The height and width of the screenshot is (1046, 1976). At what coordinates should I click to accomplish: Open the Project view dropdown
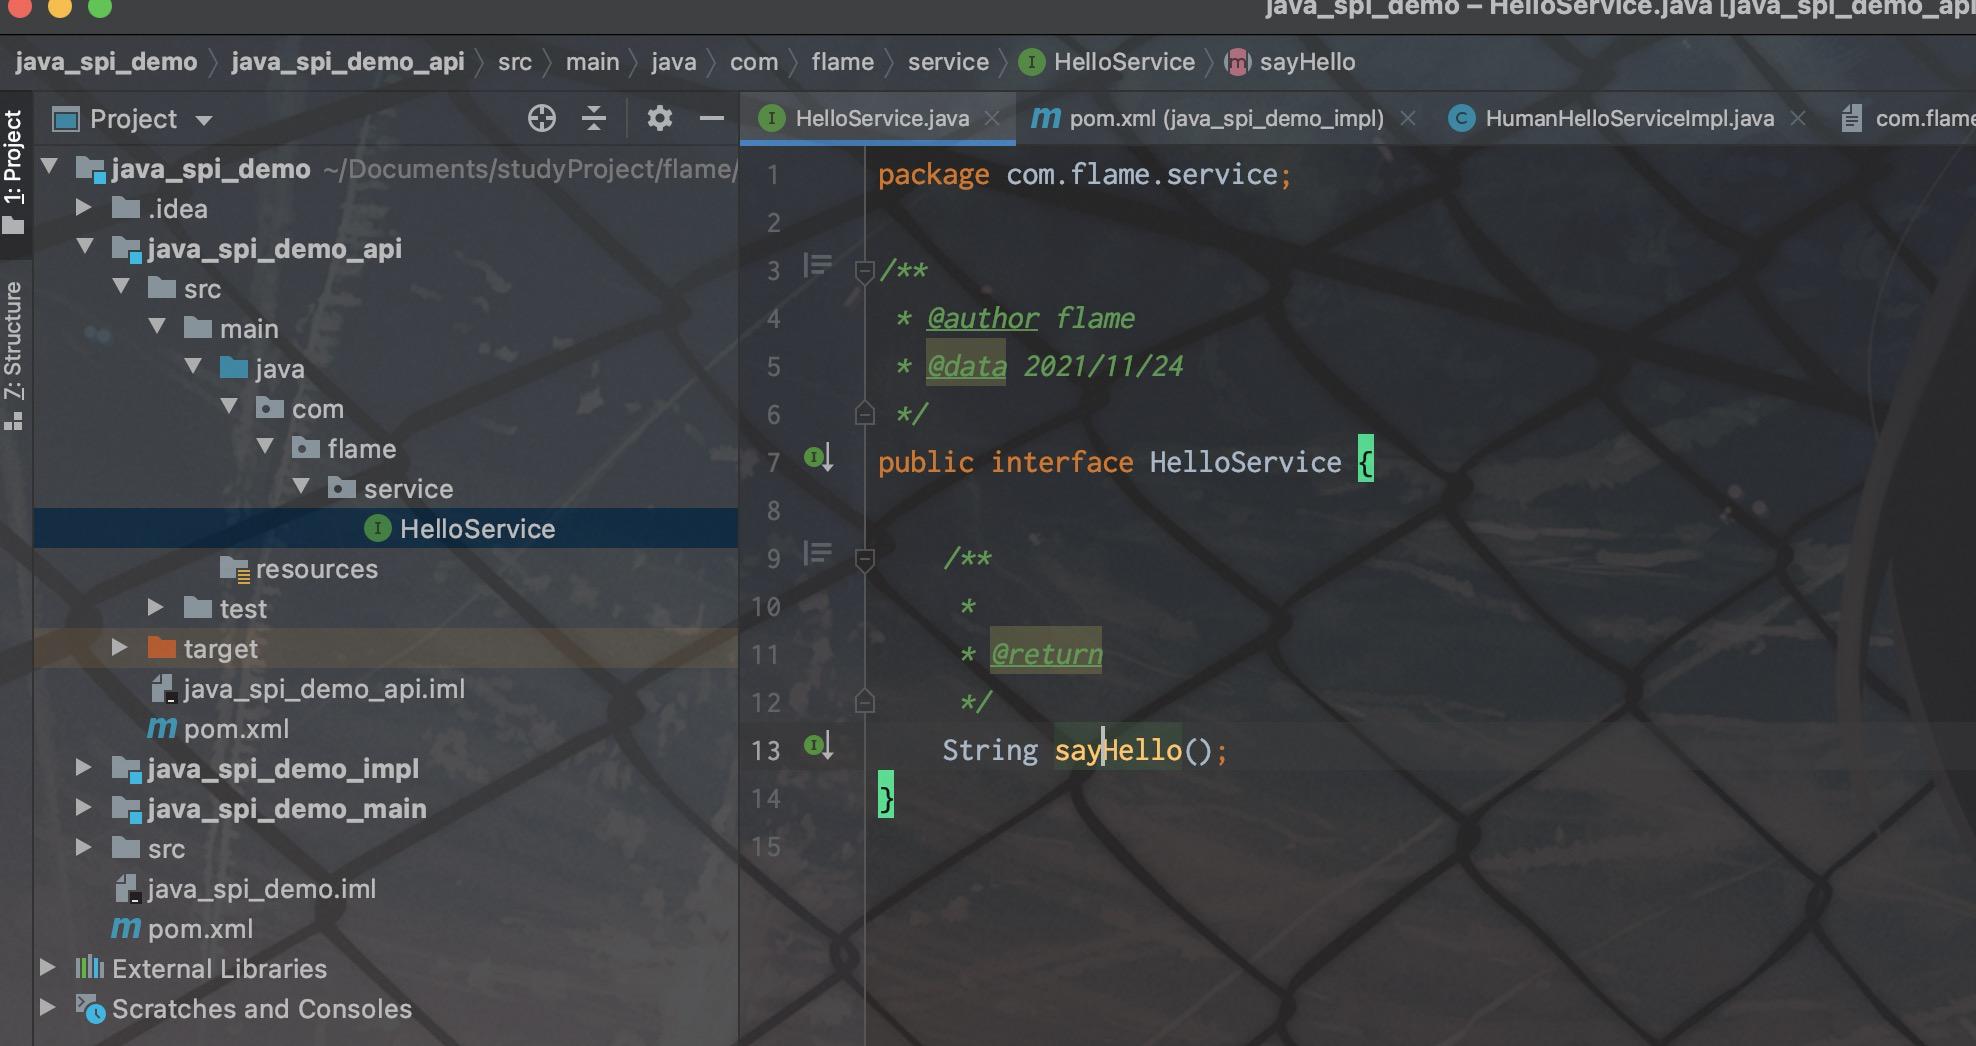[204, 120]
